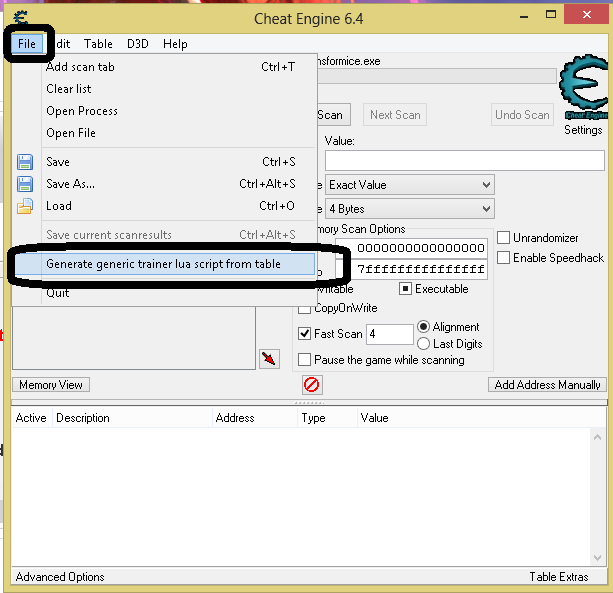Open the File menu
Viewport: 613px width, 593px height.
tap(27, 43)
